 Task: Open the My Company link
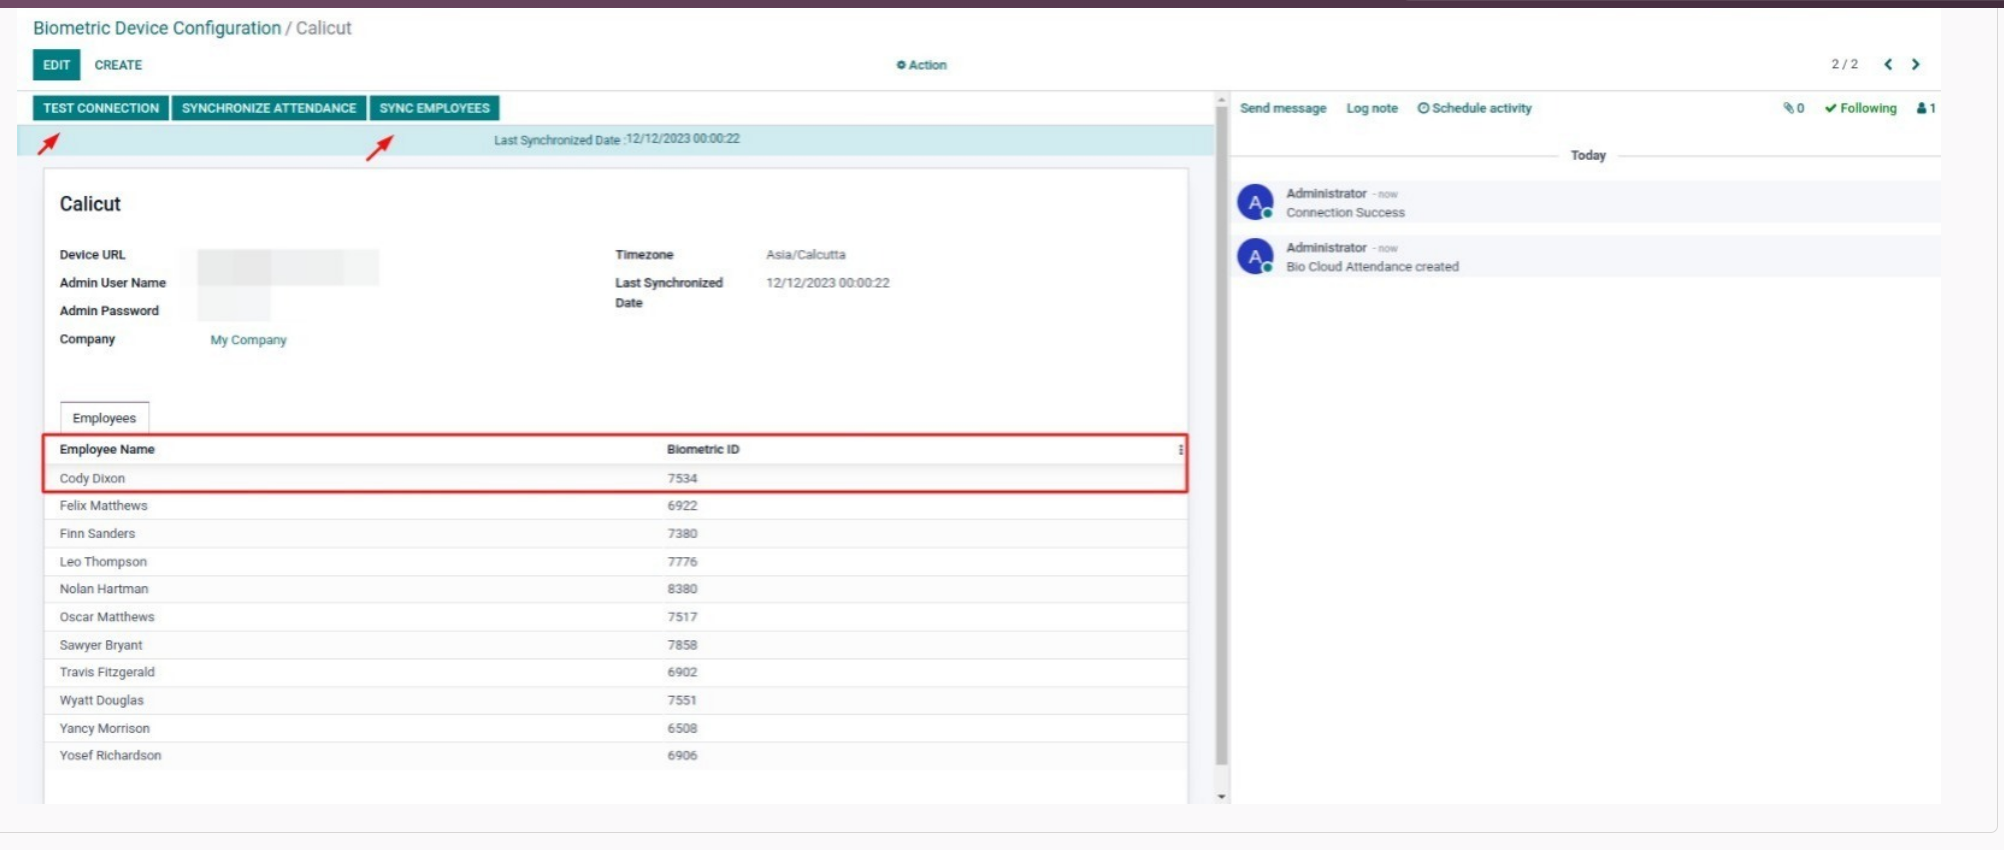pyautogui.click(x=248, y=340)
